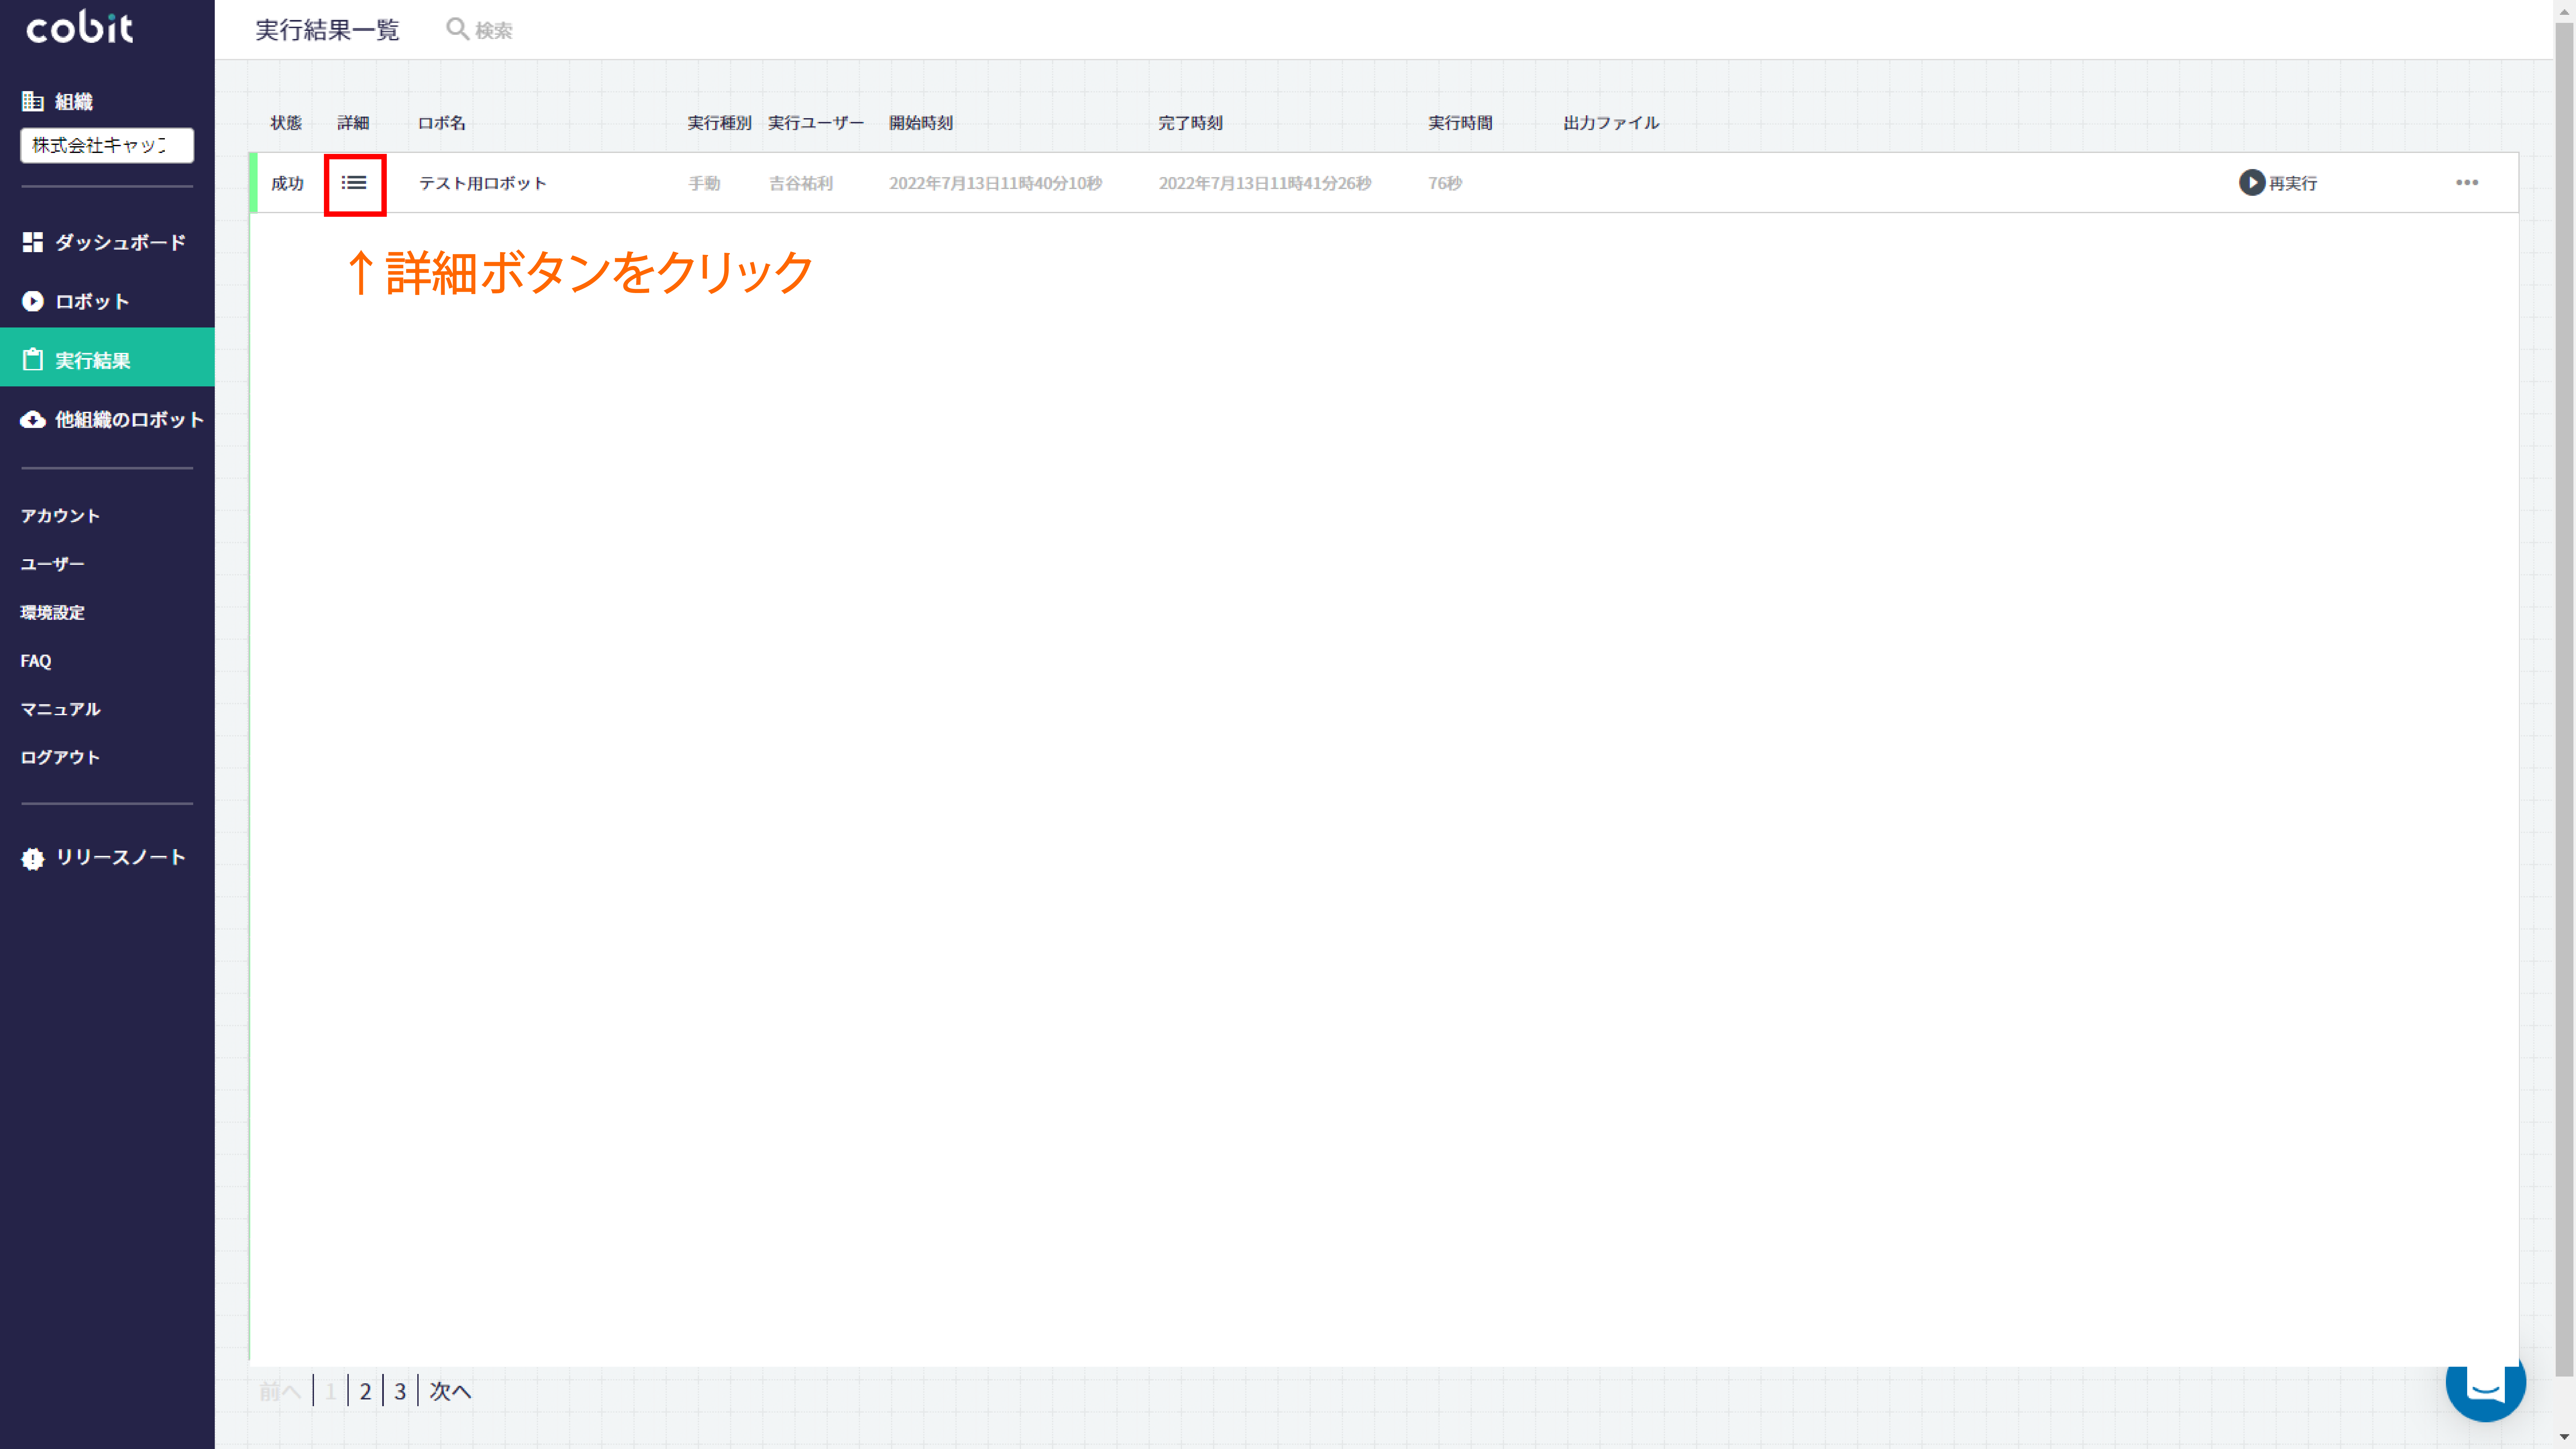Screen dimensions: 2576x1449
Task: Open the アカウント link
Action: click(60, 516)
